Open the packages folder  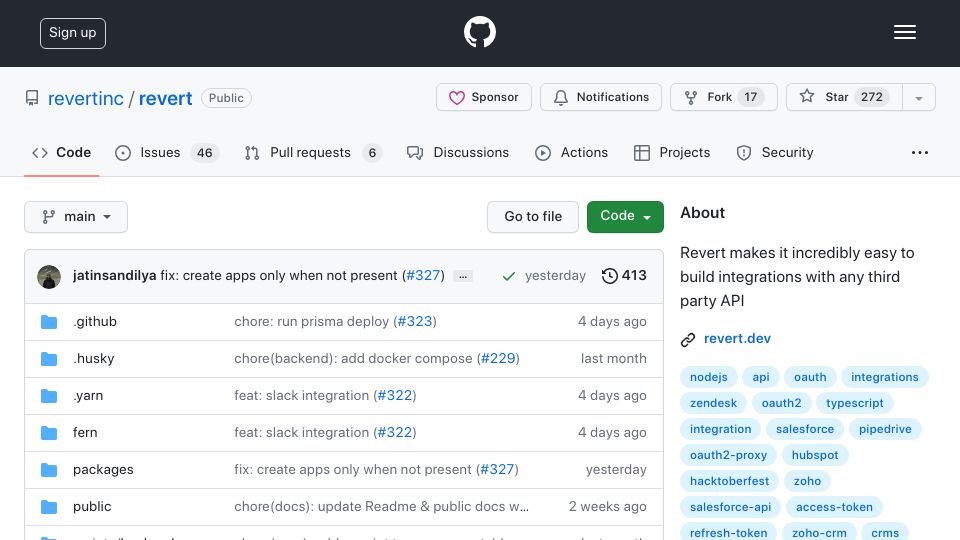(x=103, y=470)
